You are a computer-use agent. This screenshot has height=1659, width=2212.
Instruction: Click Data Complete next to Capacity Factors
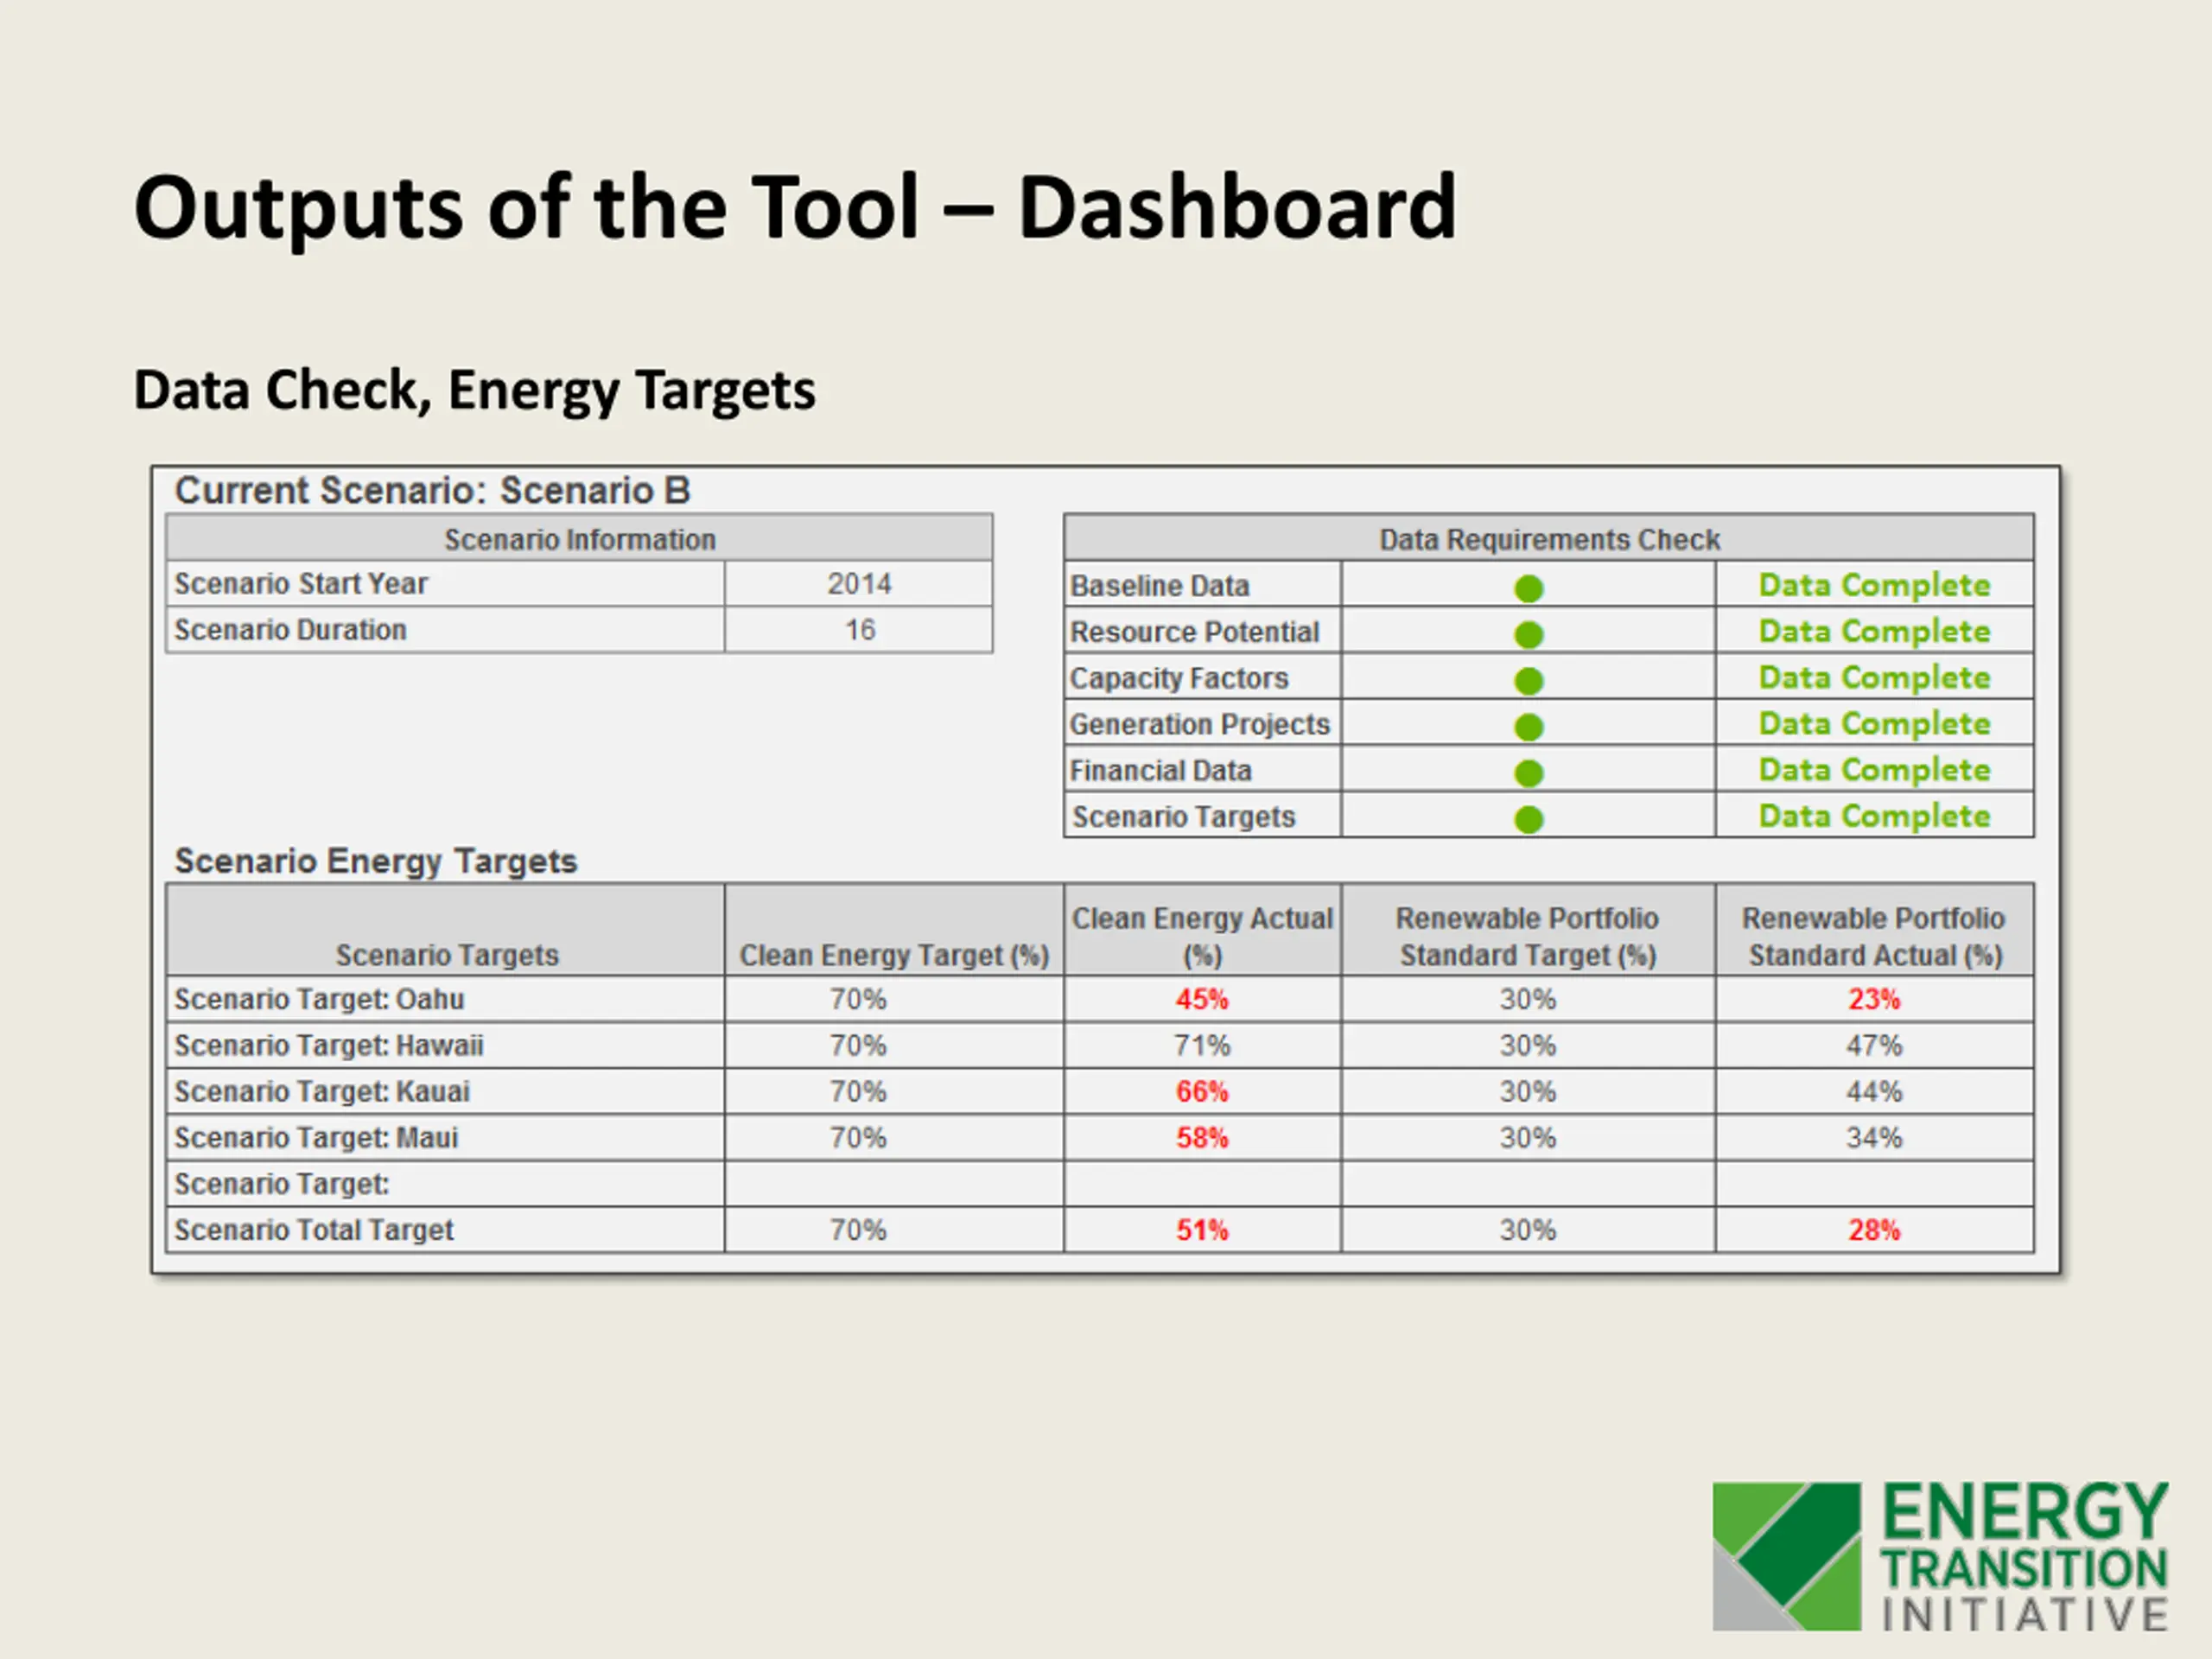(1875, 677)
